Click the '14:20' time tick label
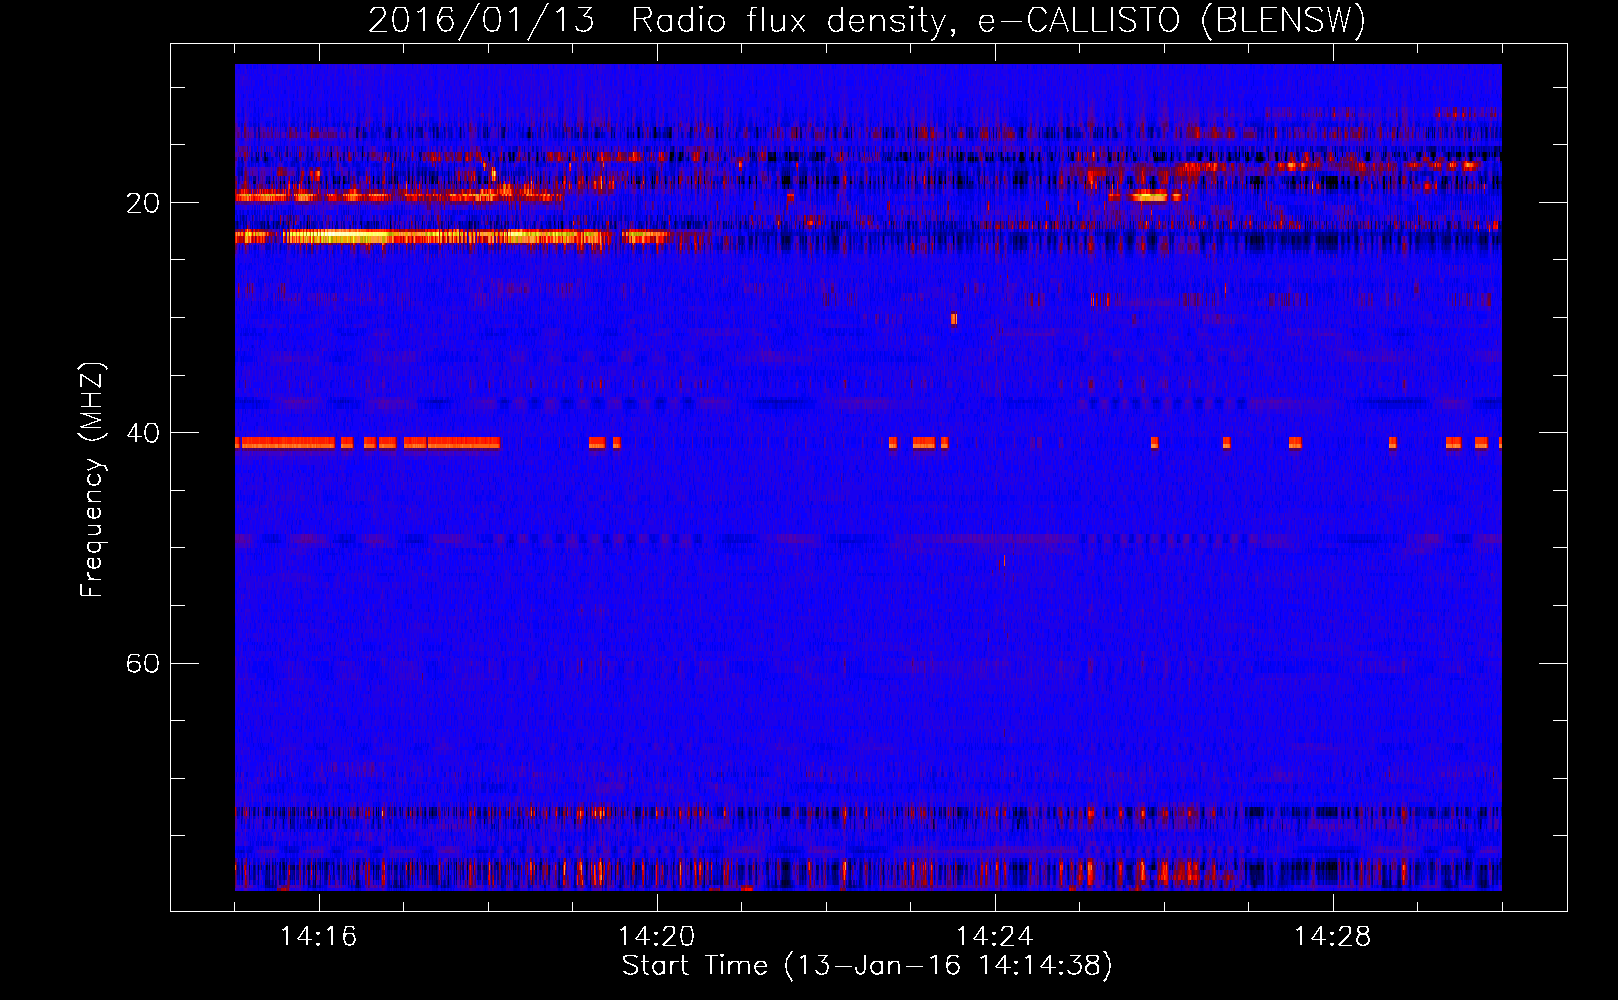 [x=657, y=936]
